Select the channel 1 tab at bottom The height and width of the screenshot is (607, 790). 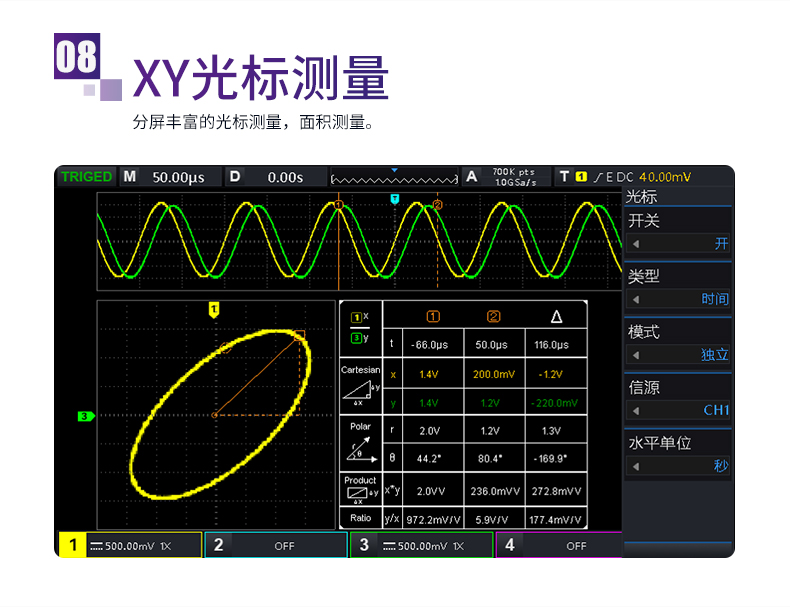click(73, 545)
